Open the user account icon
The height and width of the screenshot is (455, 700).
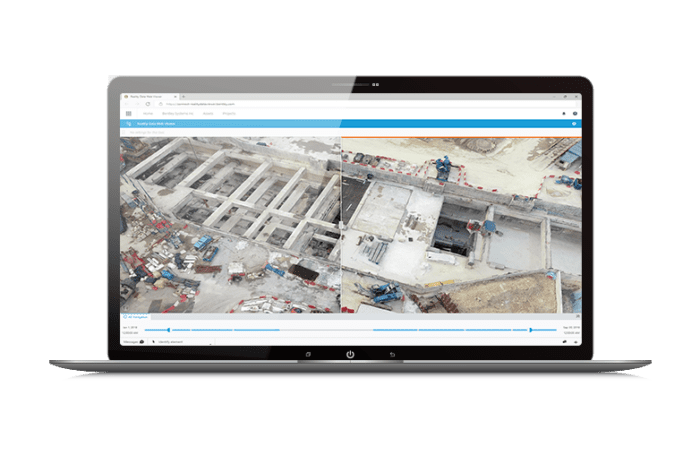coord(575,113)
